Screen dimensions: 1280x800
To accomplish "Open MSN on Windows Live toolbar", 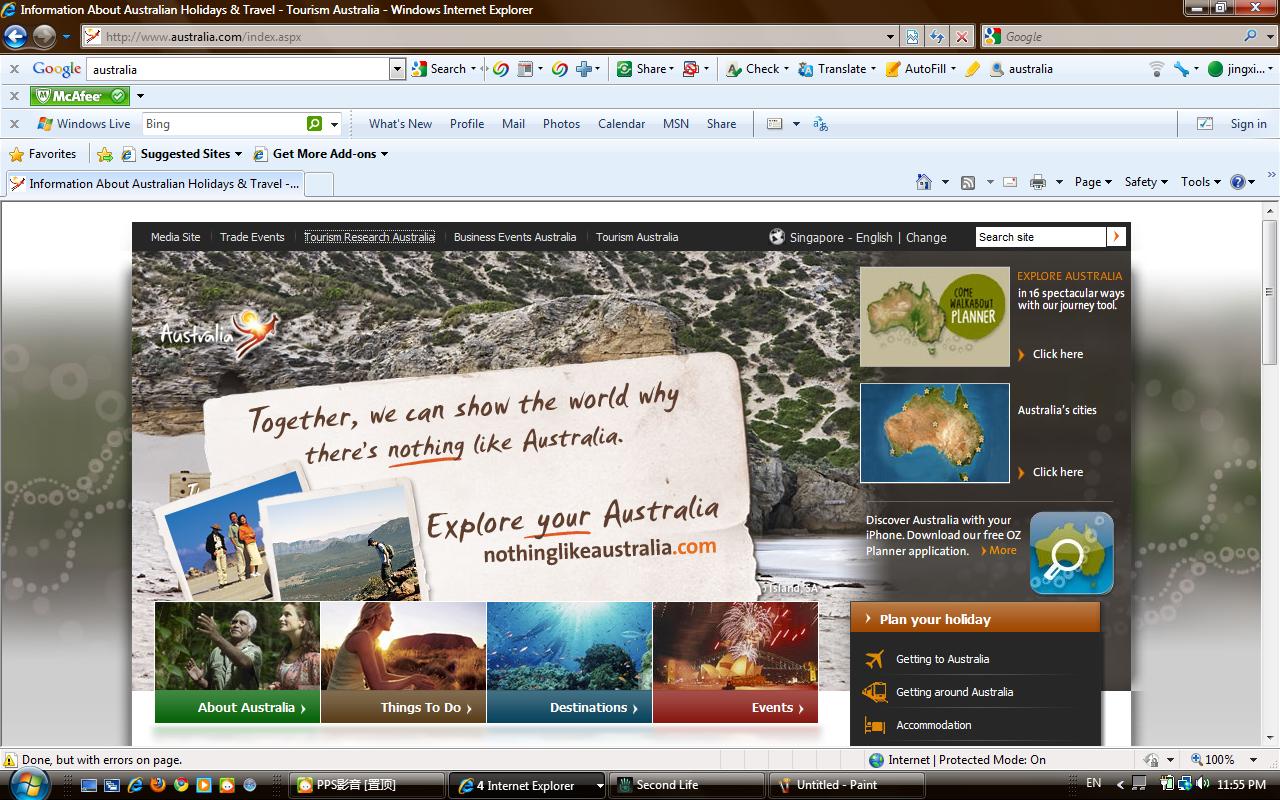I will point(676,124).
